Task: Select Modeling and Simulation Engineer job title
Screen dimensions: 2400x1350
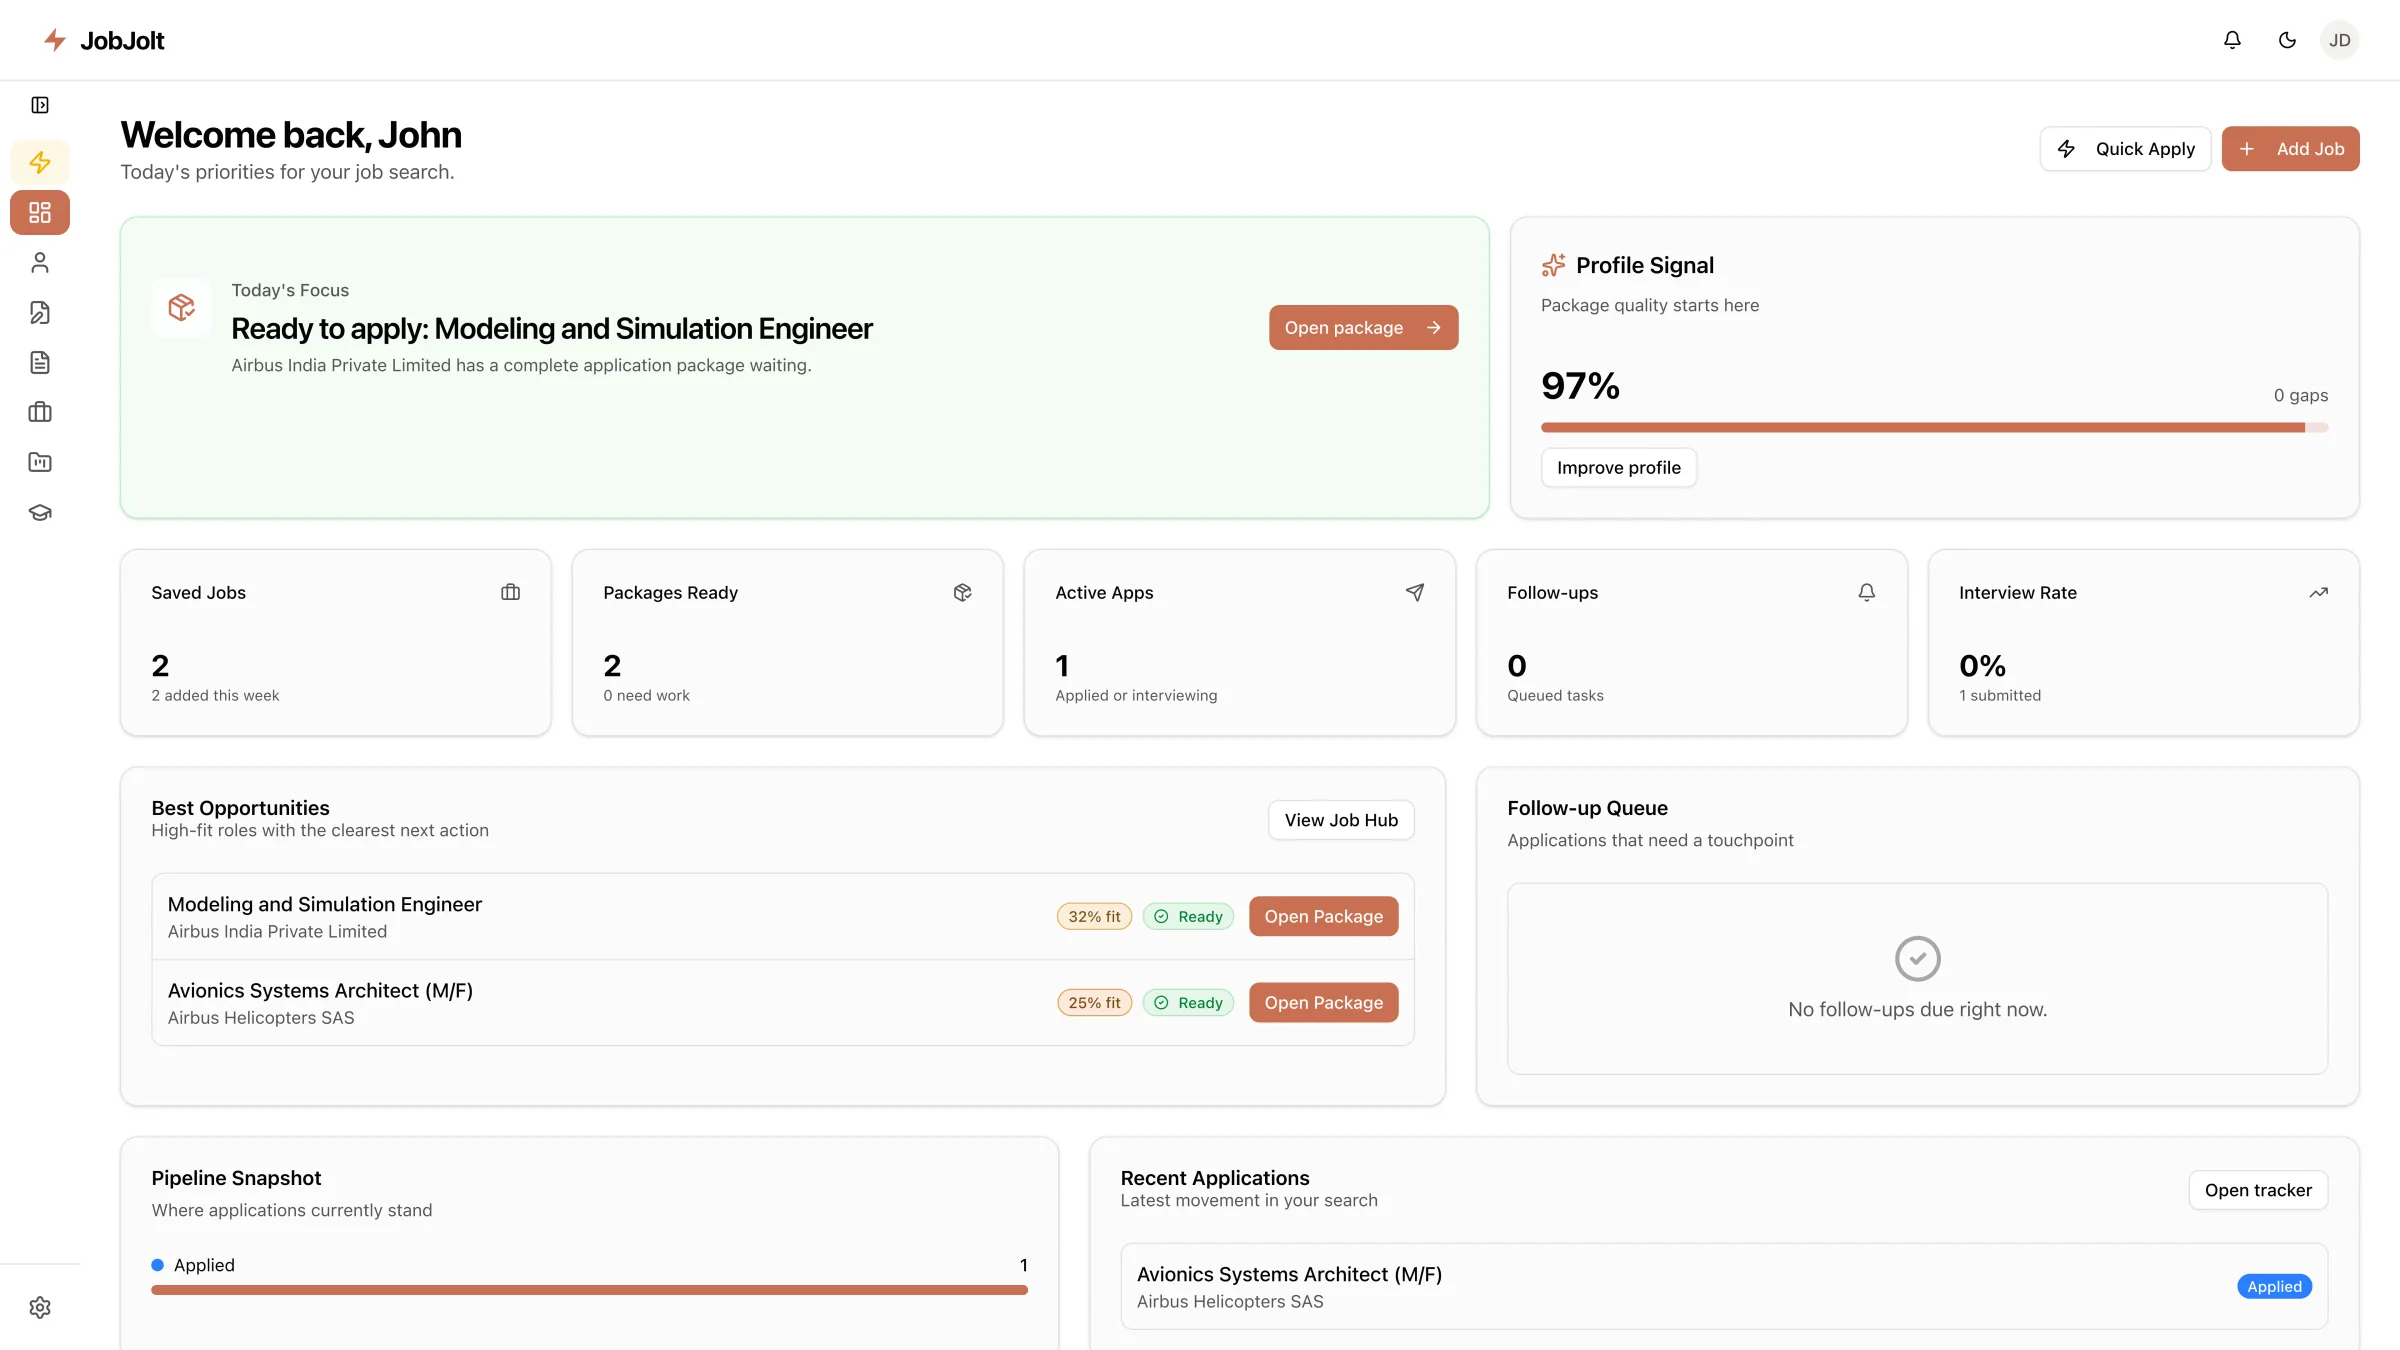Action: [x=324, y=904]
